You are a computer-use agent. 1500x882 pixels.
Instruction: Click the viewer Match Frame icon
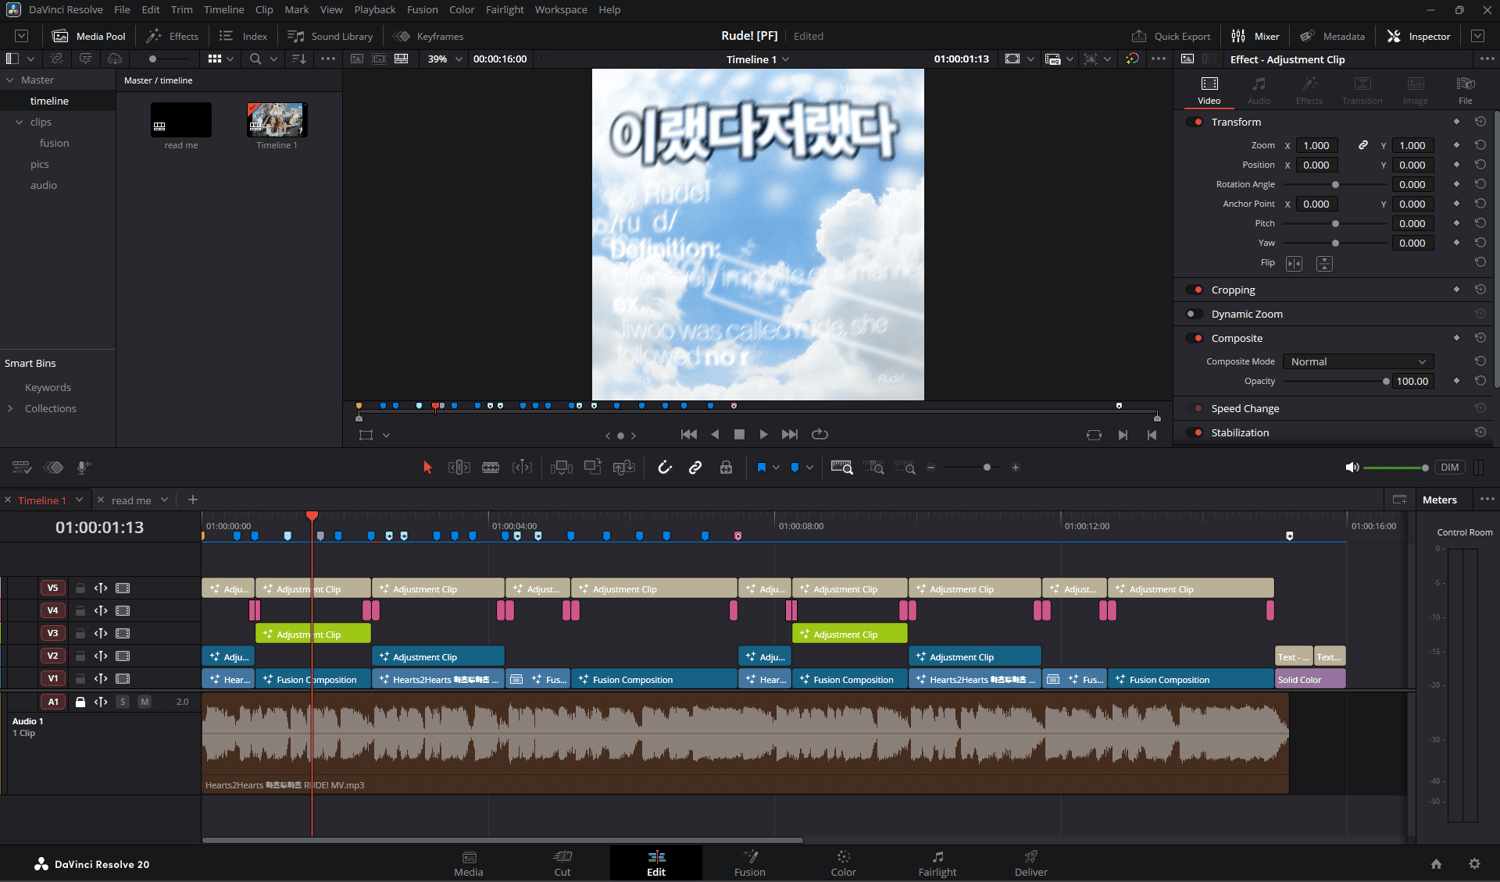[x=1094, y=435]
